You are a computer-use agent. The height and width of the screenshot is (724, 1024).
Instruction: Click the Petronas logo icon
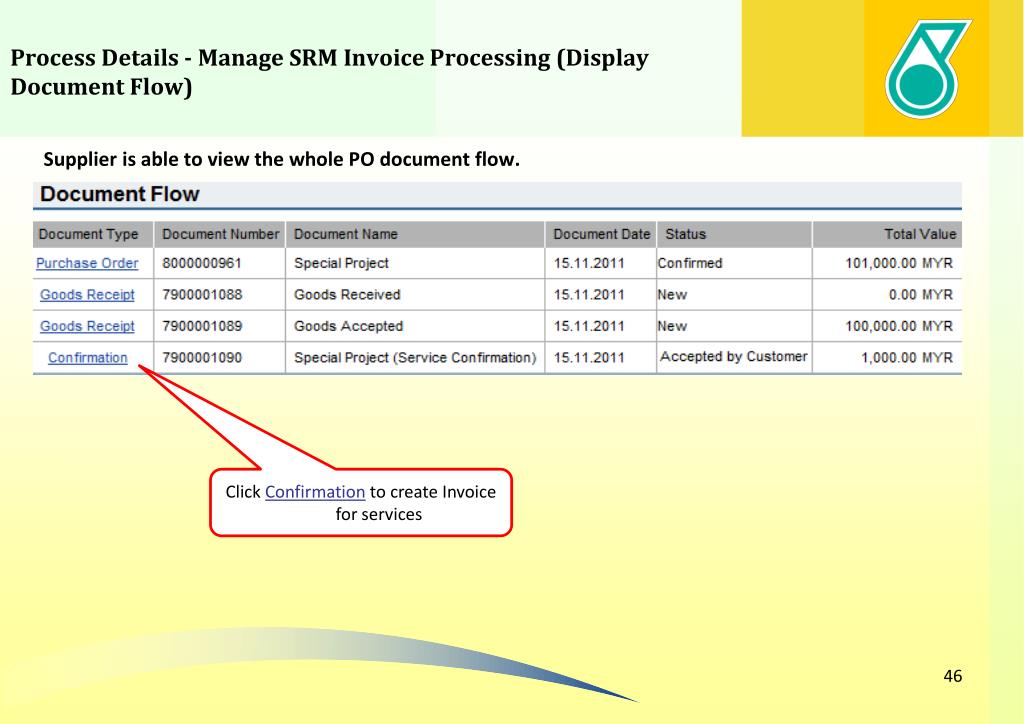[927, 69]
